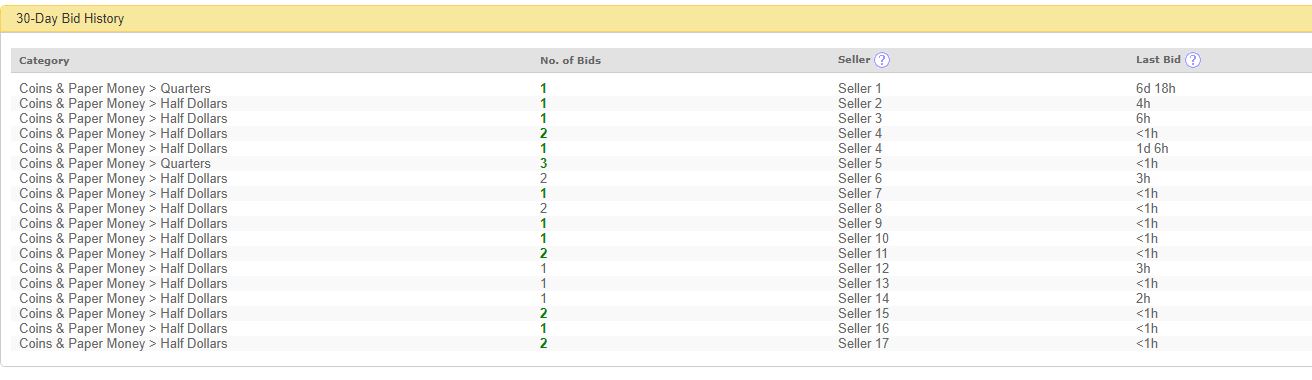Select the Seller 12 cell
Screen dimensions: 1312x380
pos(863,269)
